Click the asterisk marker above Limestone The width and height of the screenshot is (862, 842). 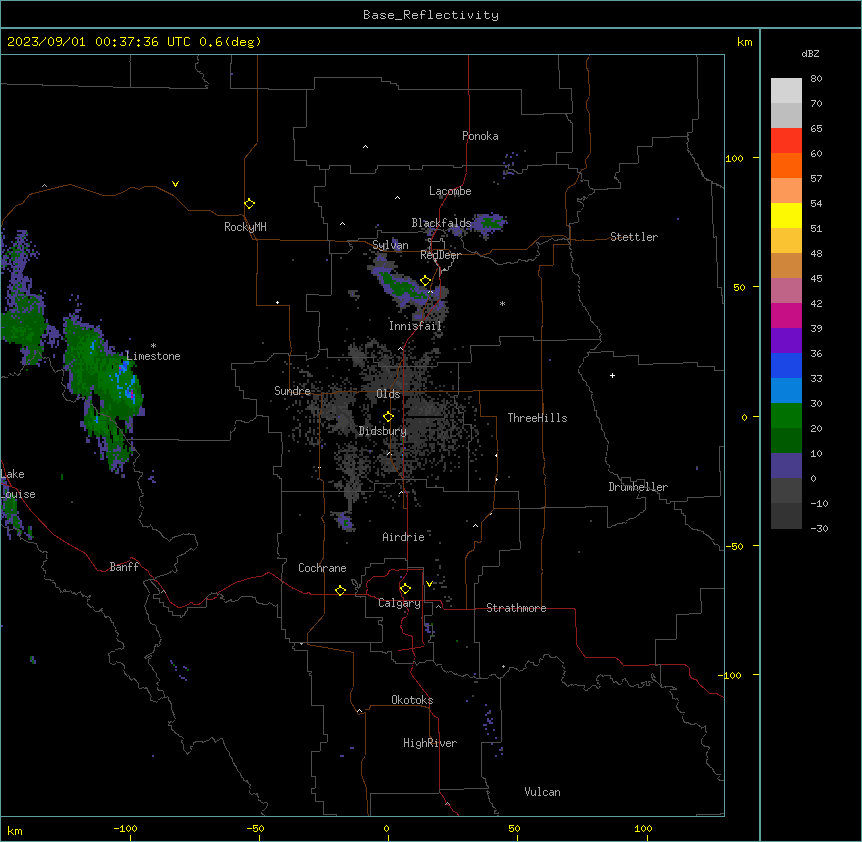(153, 346)
